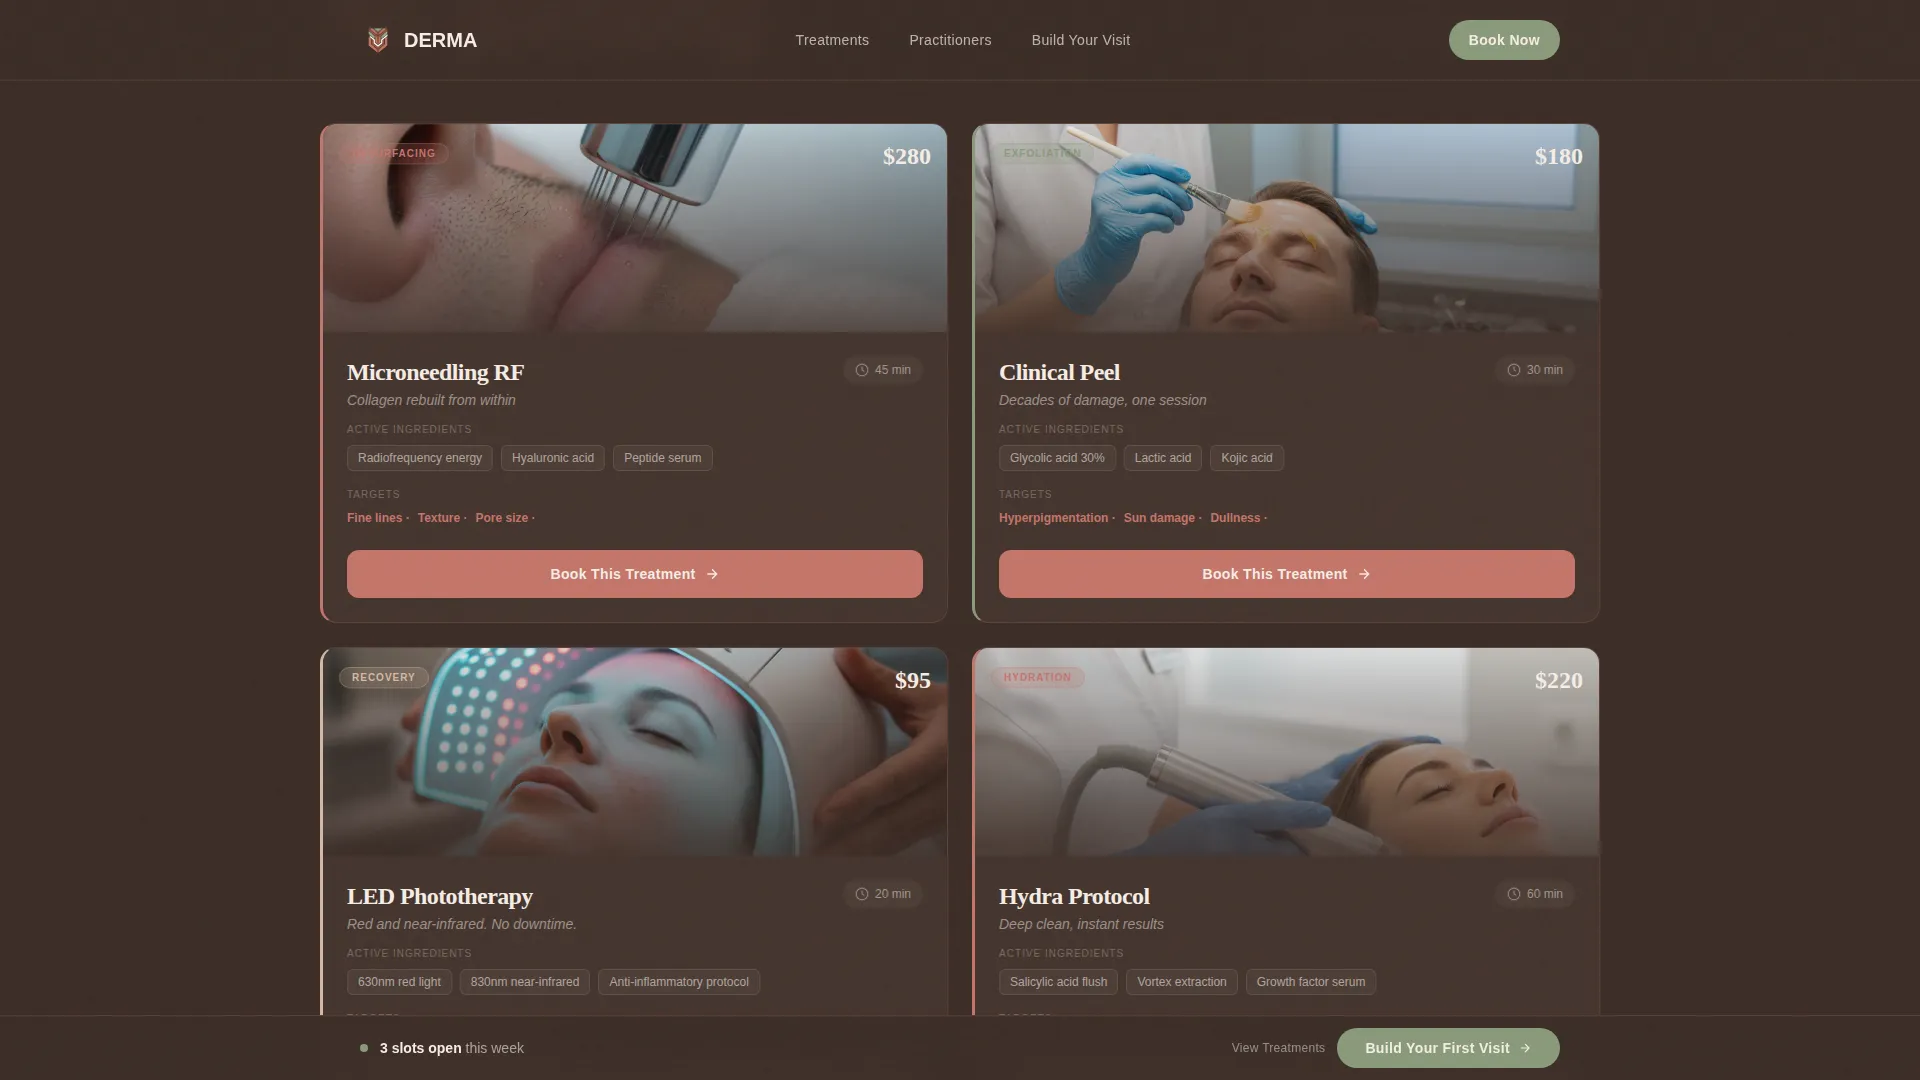The image size is (1920, 1080).
Task: Click the arrow icon in Build Your First Visit
Action: (x=1525, y=1048)
